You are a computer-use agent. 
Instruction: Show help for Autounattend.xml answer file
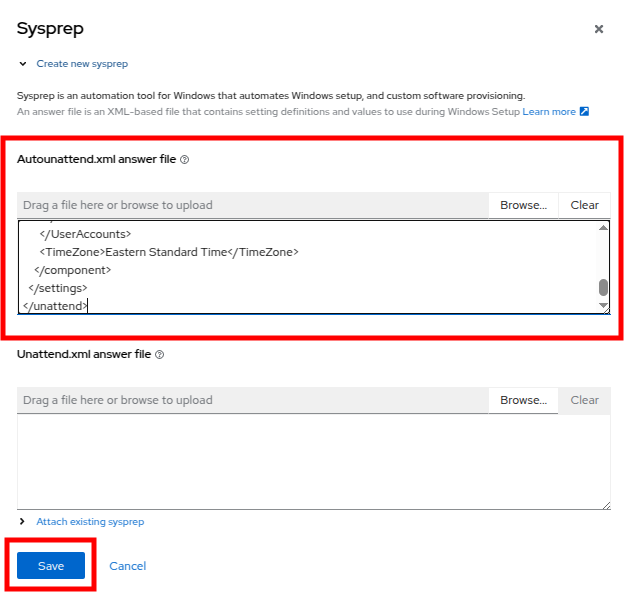click(x=184, y=159)
